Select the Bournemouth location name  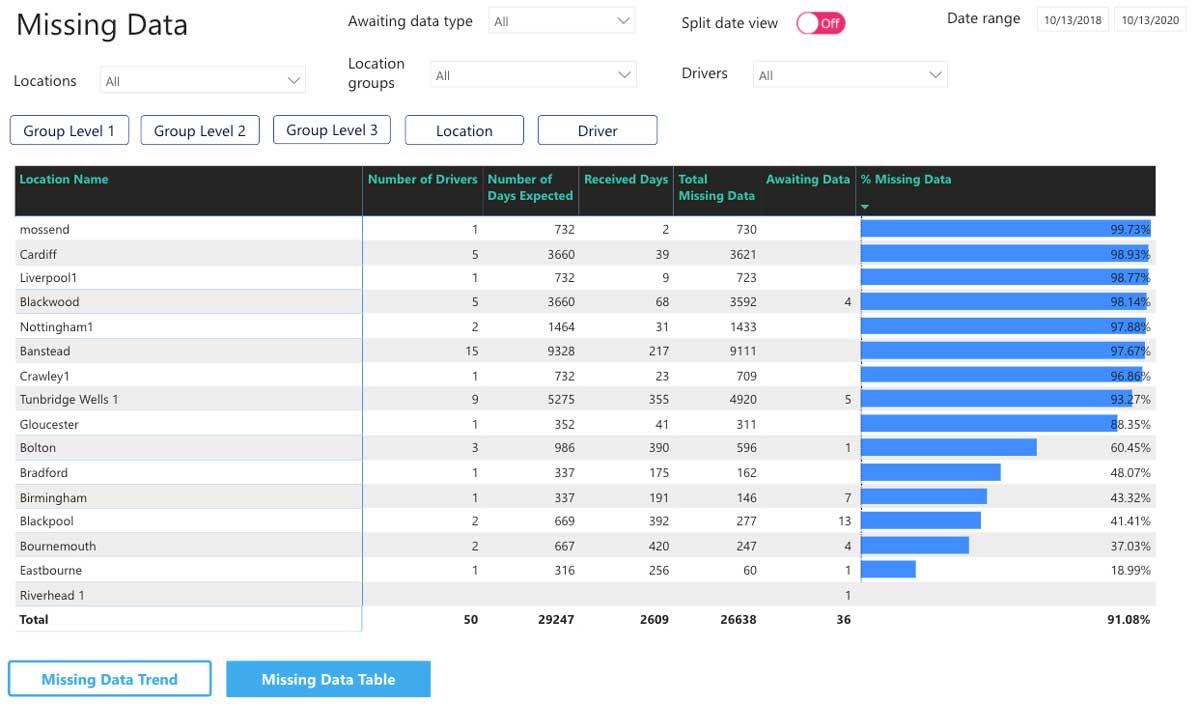(57, 546)
